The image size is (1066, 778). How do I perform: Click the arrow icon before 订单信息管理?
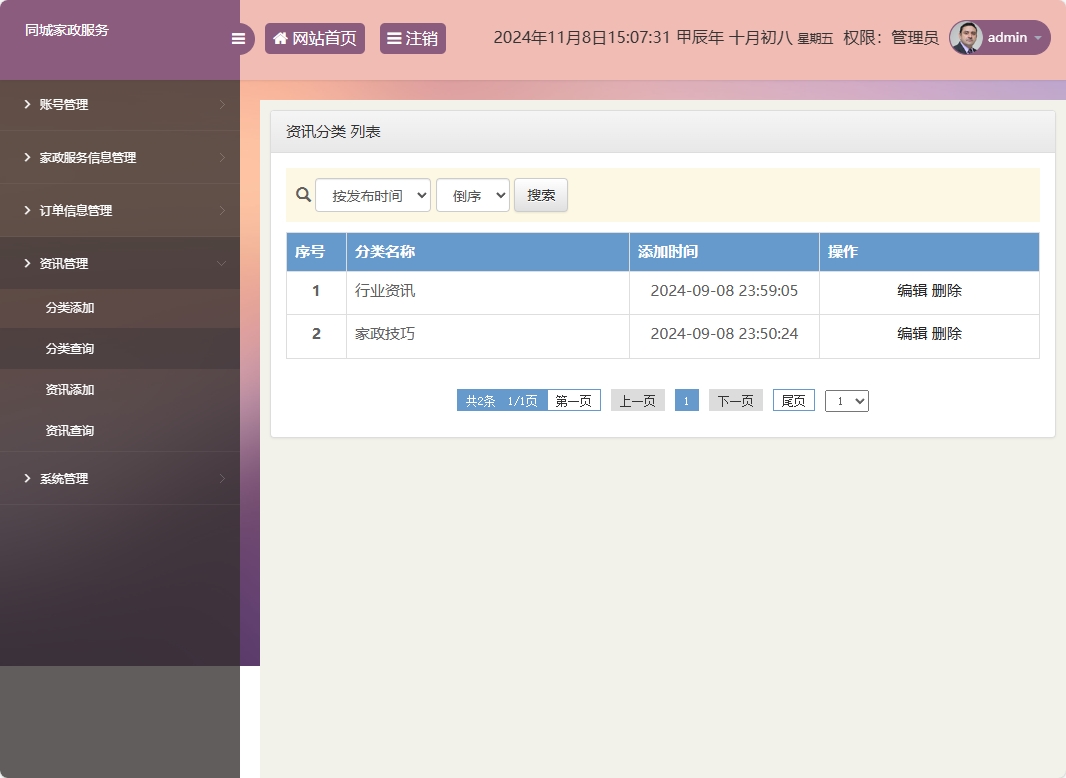click(24, 211)
